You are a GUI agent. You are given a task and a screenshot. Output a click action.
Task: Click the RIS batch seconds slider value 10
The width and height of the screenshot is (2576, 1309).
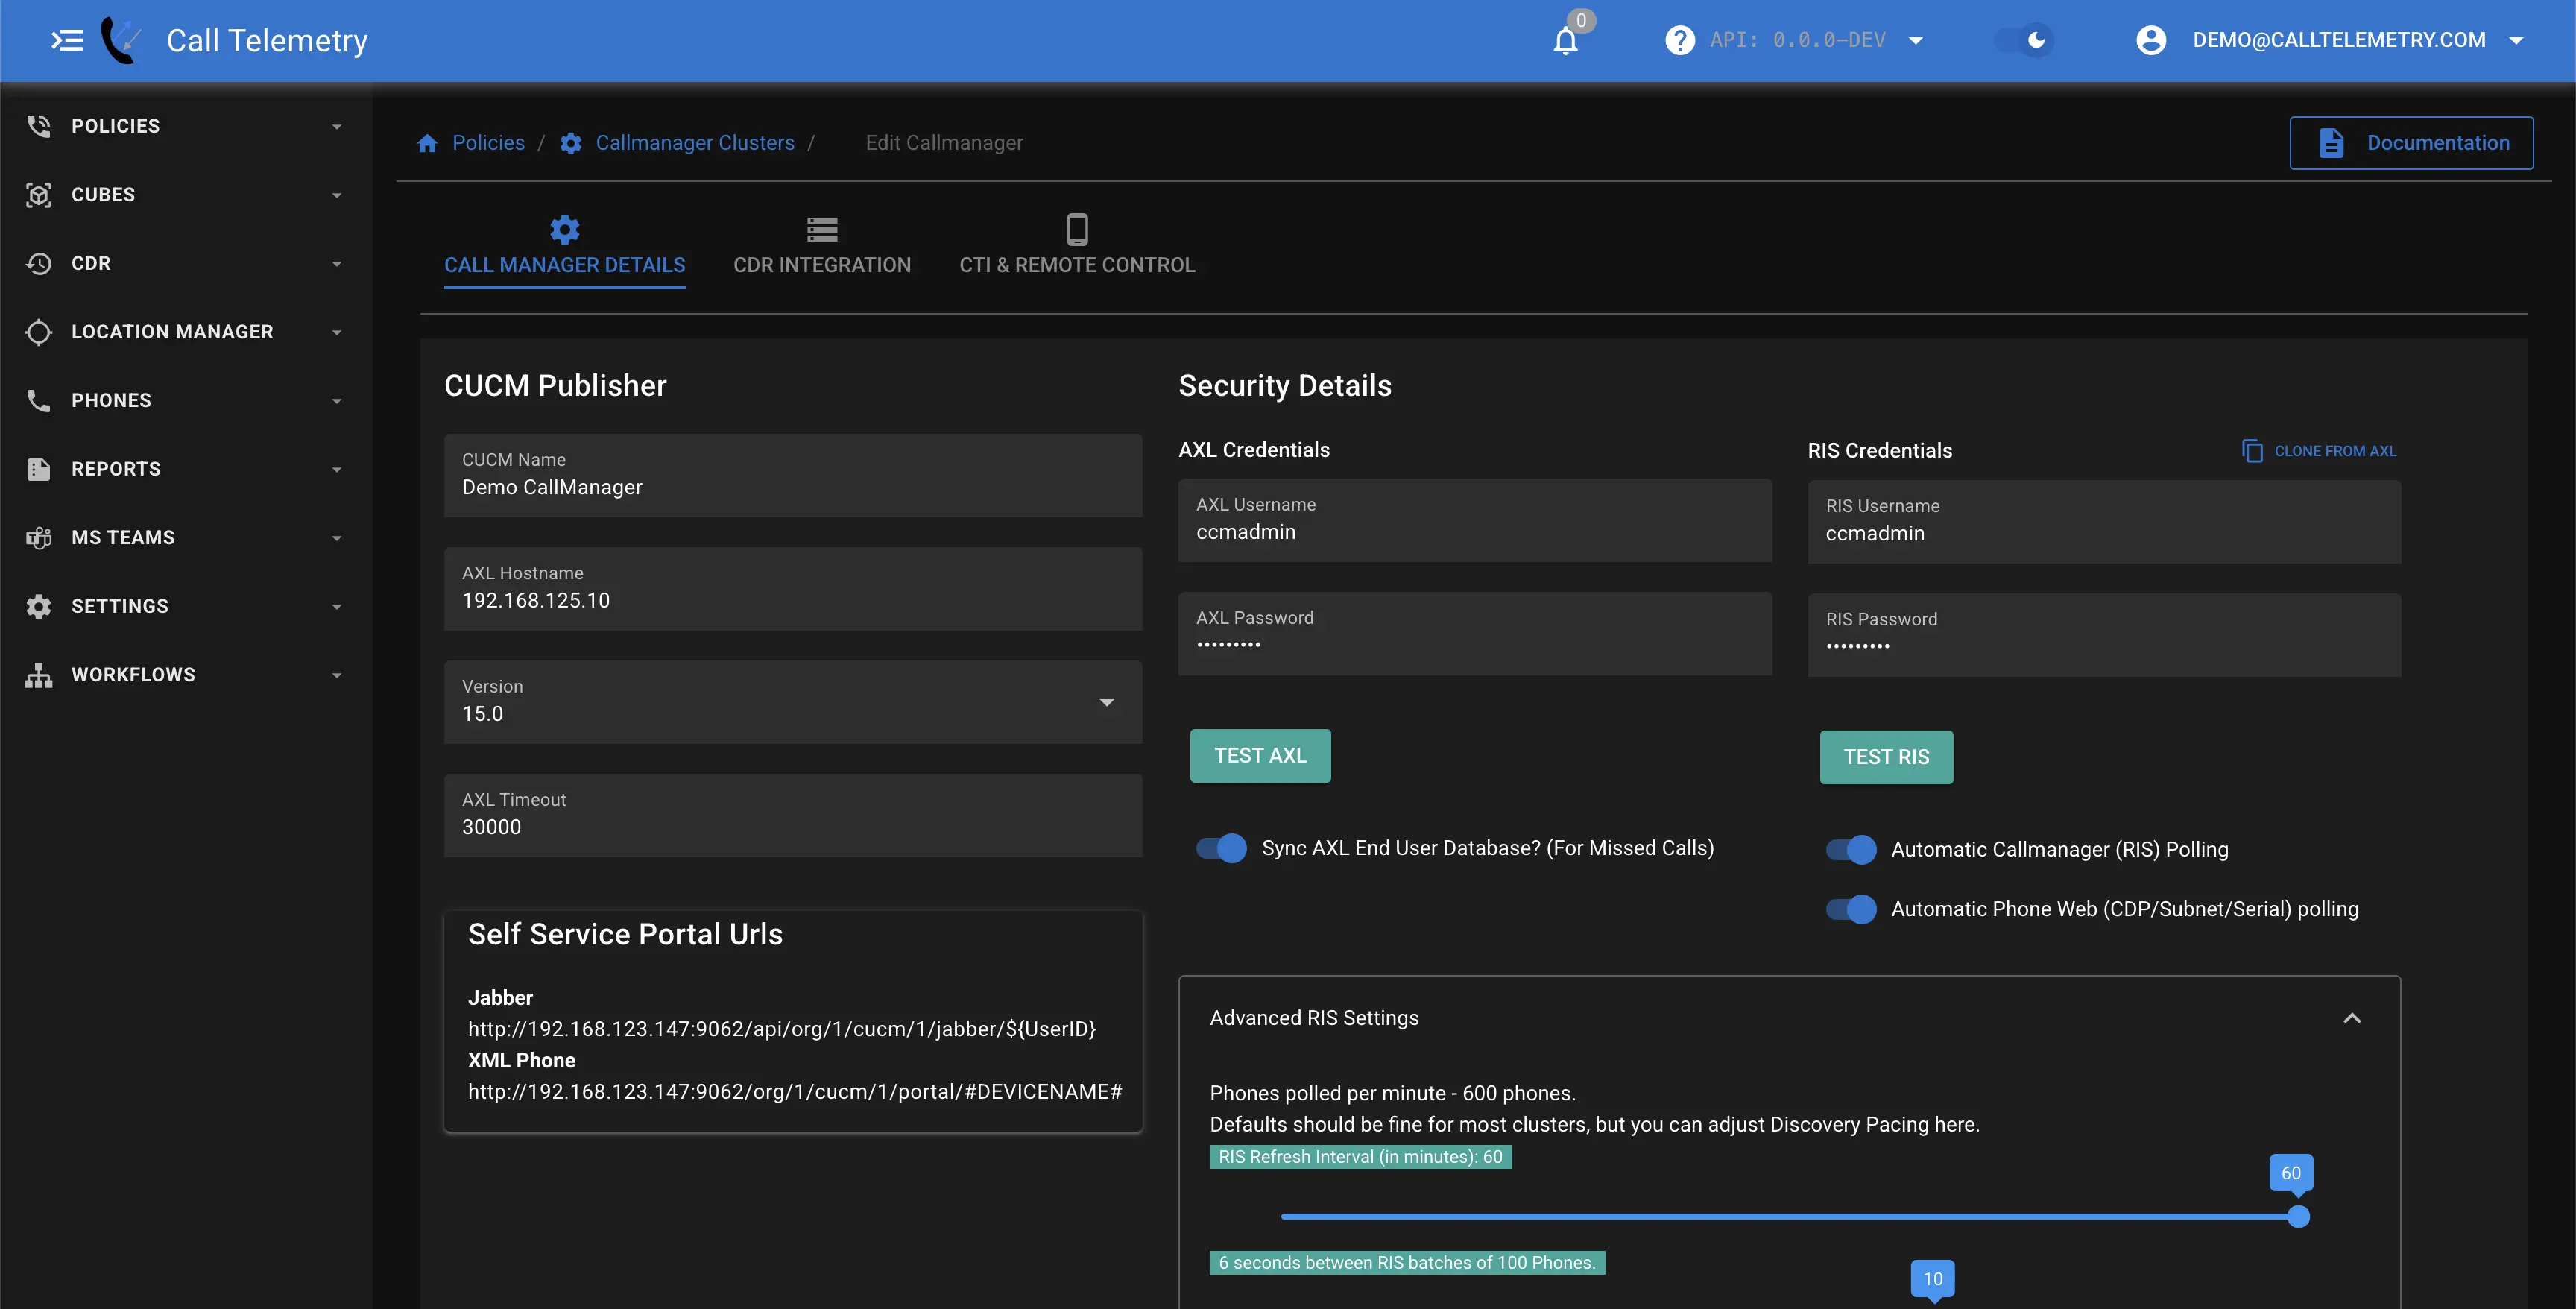pyautogui.click(x=1933, y=1279)
